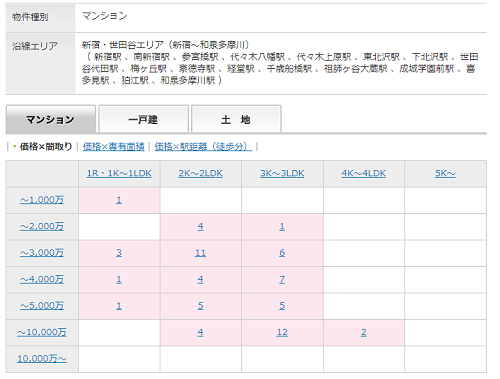This screenshot has width=500, height=379.
Task: Open the 価格×専有面積 link
Action: point(114,146)
